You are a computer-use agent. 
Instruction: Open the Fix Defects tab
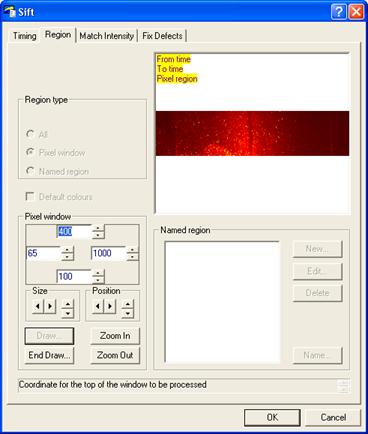click(162, 36)
